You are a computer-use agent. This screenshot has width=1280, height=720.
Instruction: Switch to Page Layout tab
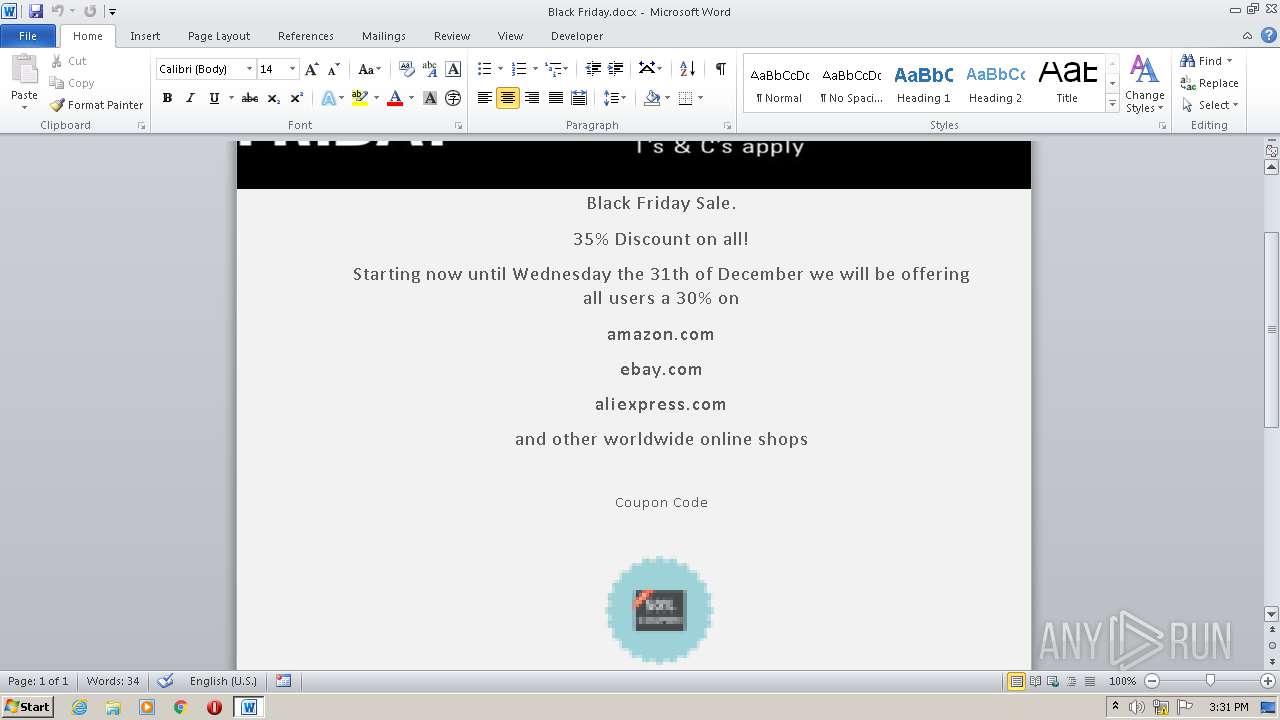pyautogui.click(x=219, y=35)
